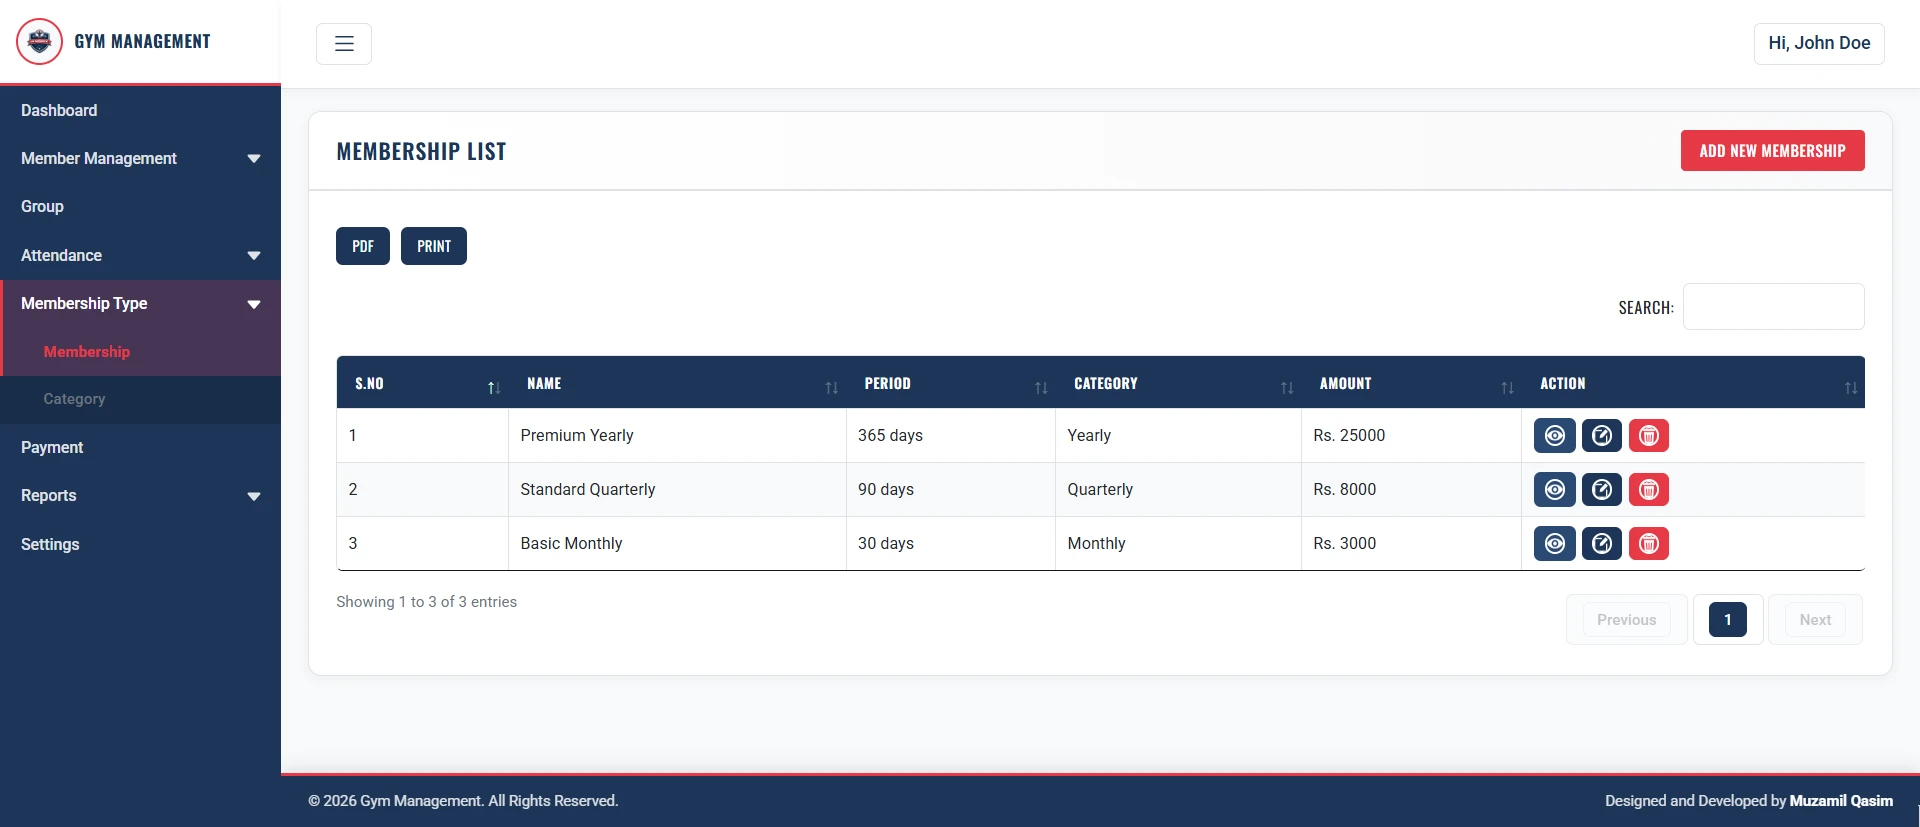View the Premium Yearly membership with the eye icon
1920x827 pixels.
(1555, 435)
